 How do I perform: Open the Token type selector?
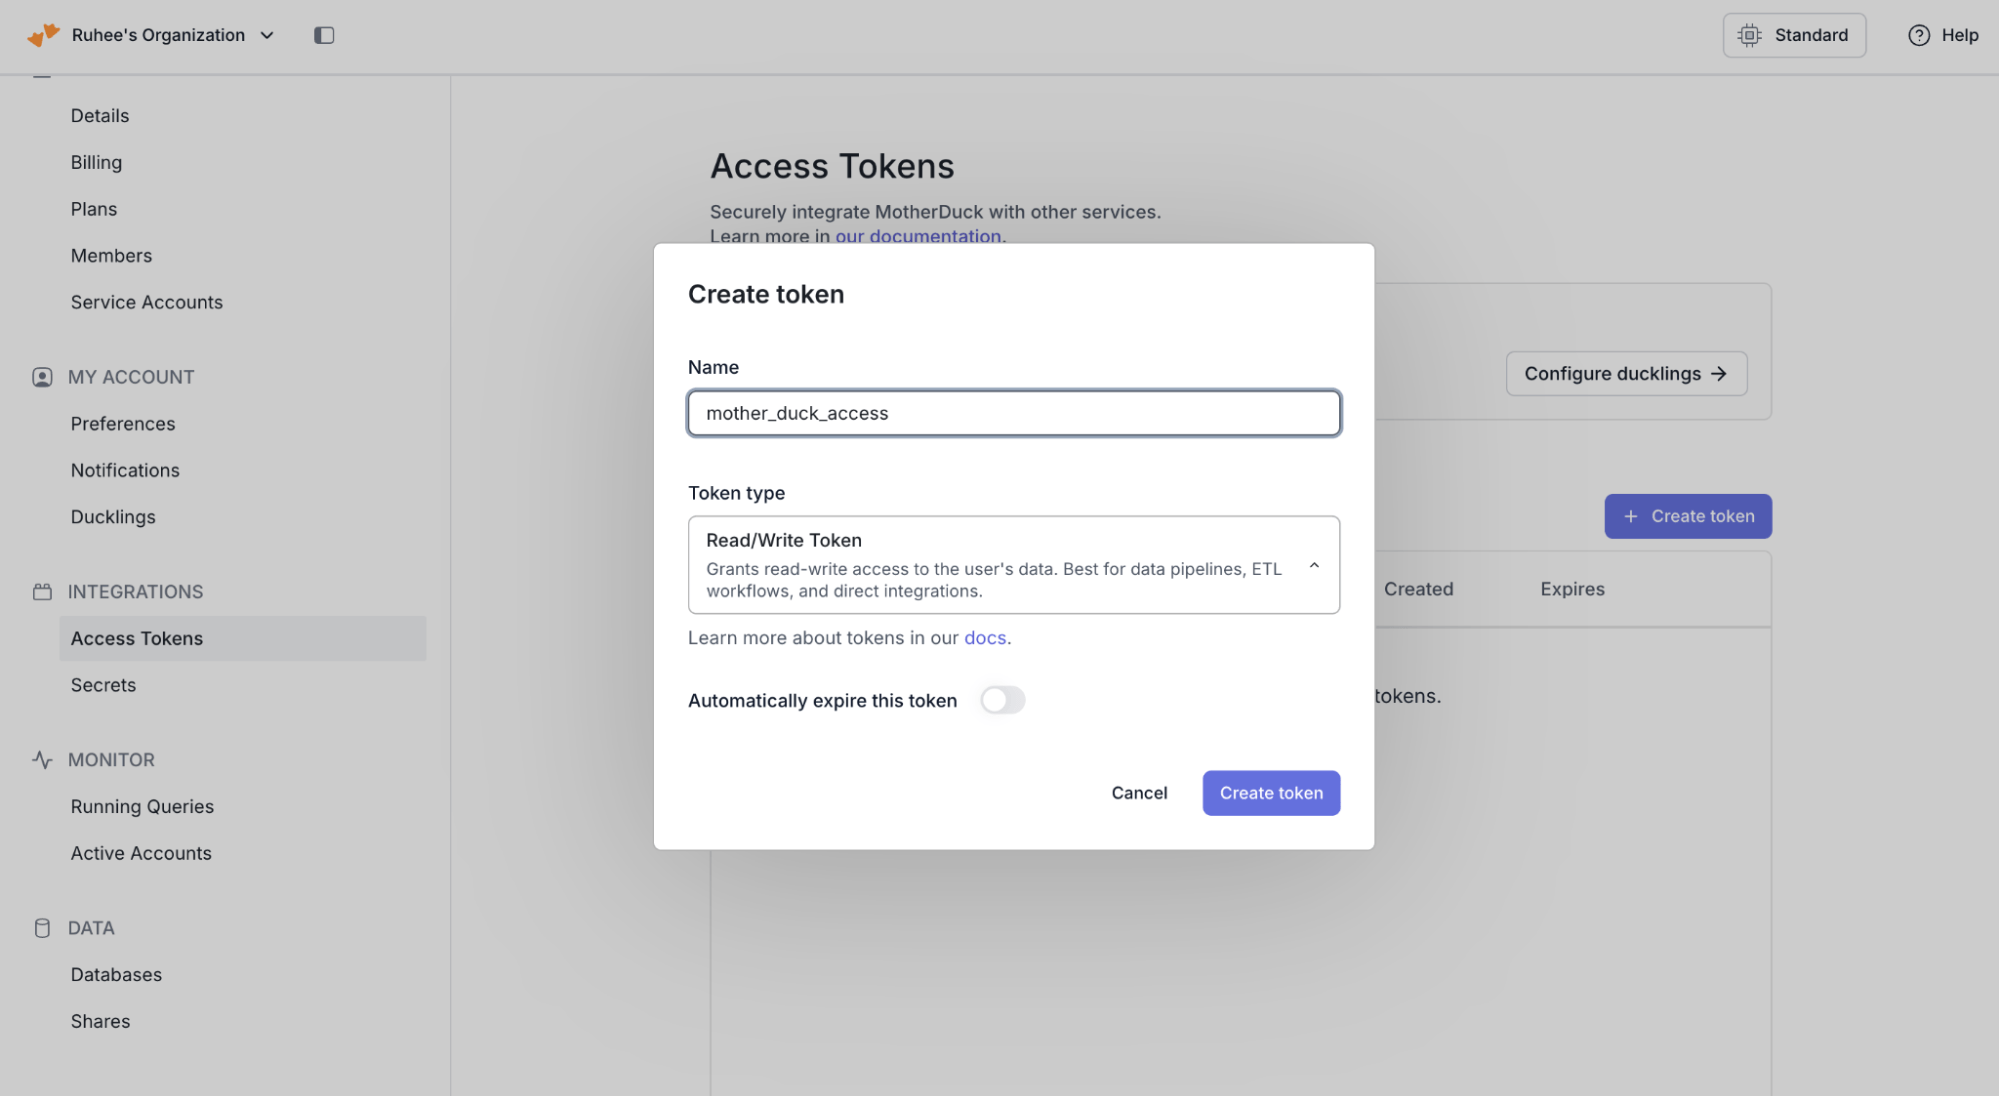(x=1012, y=565)
